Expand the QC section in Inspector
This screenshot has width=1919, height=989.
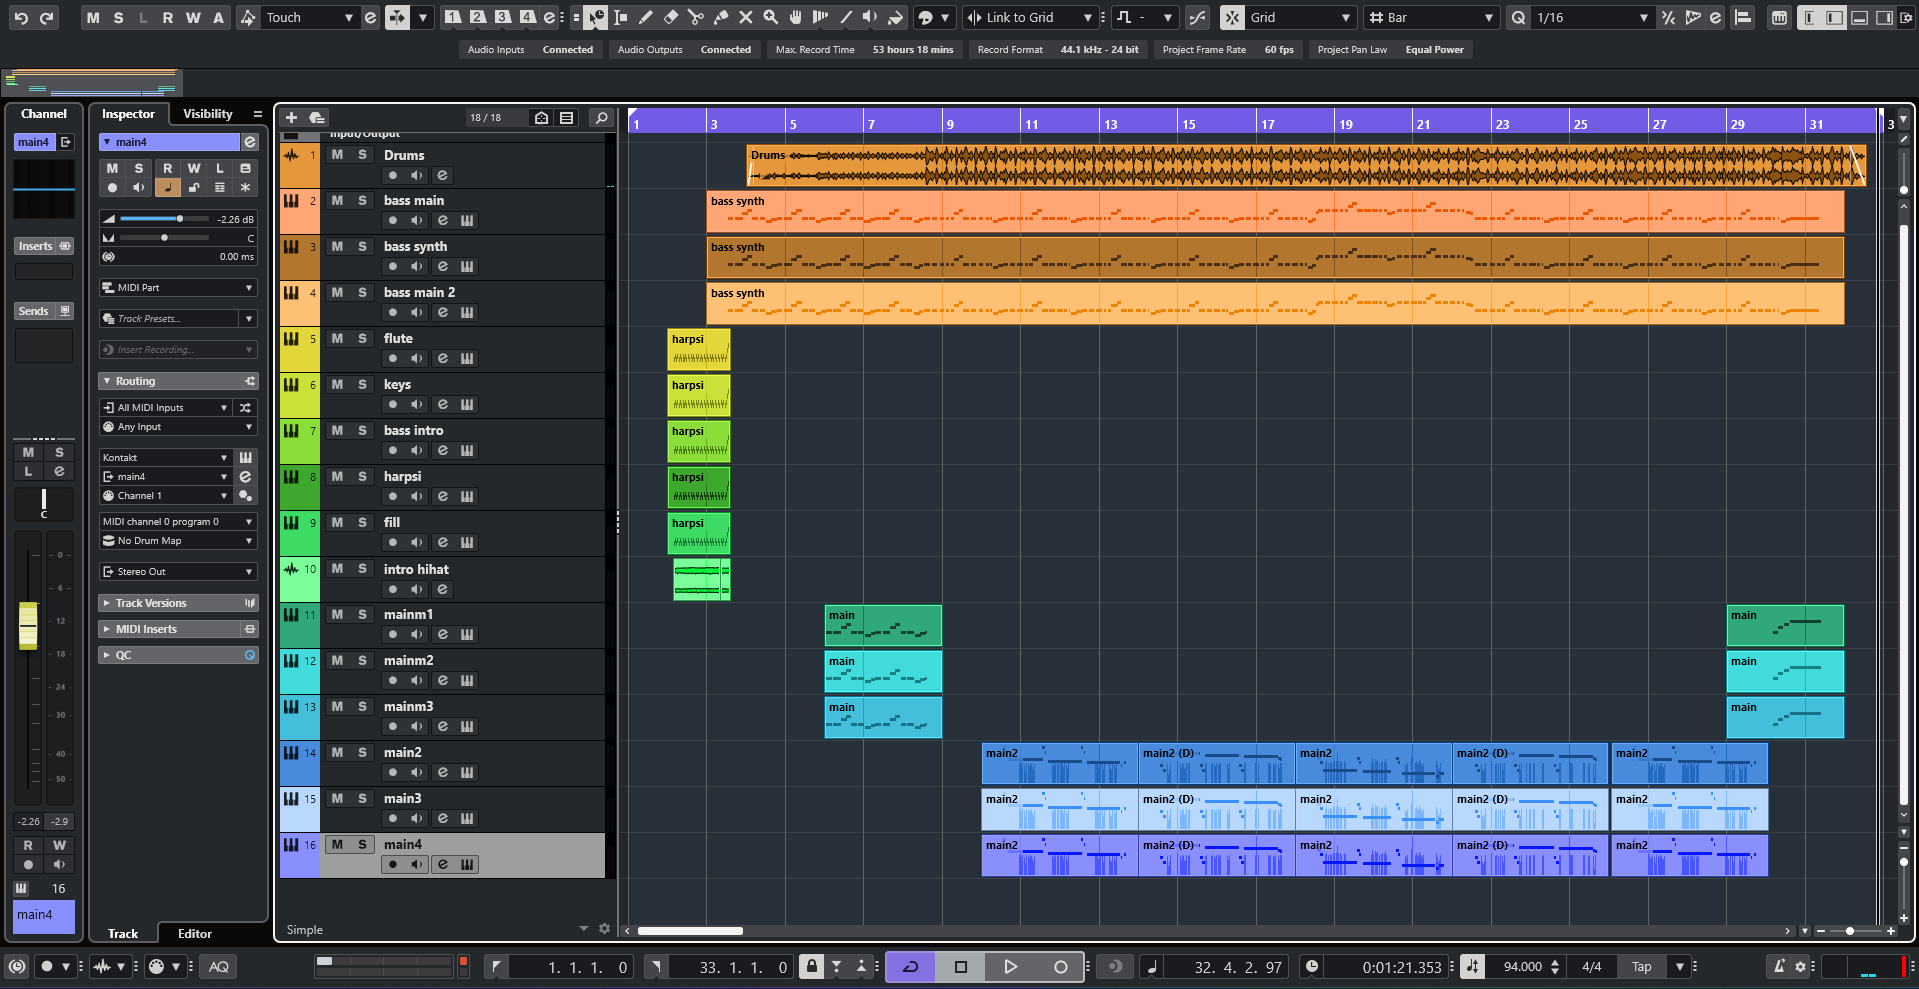pos(178,655)
